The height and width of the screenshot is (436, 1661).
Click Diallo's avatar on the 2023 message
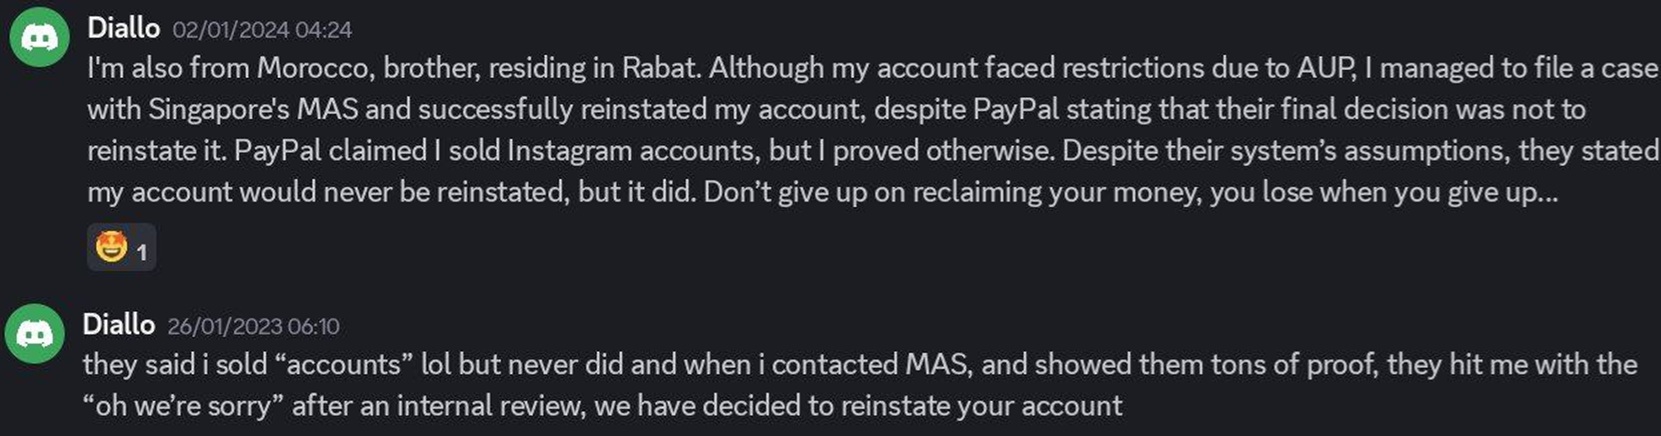(34, 333)
